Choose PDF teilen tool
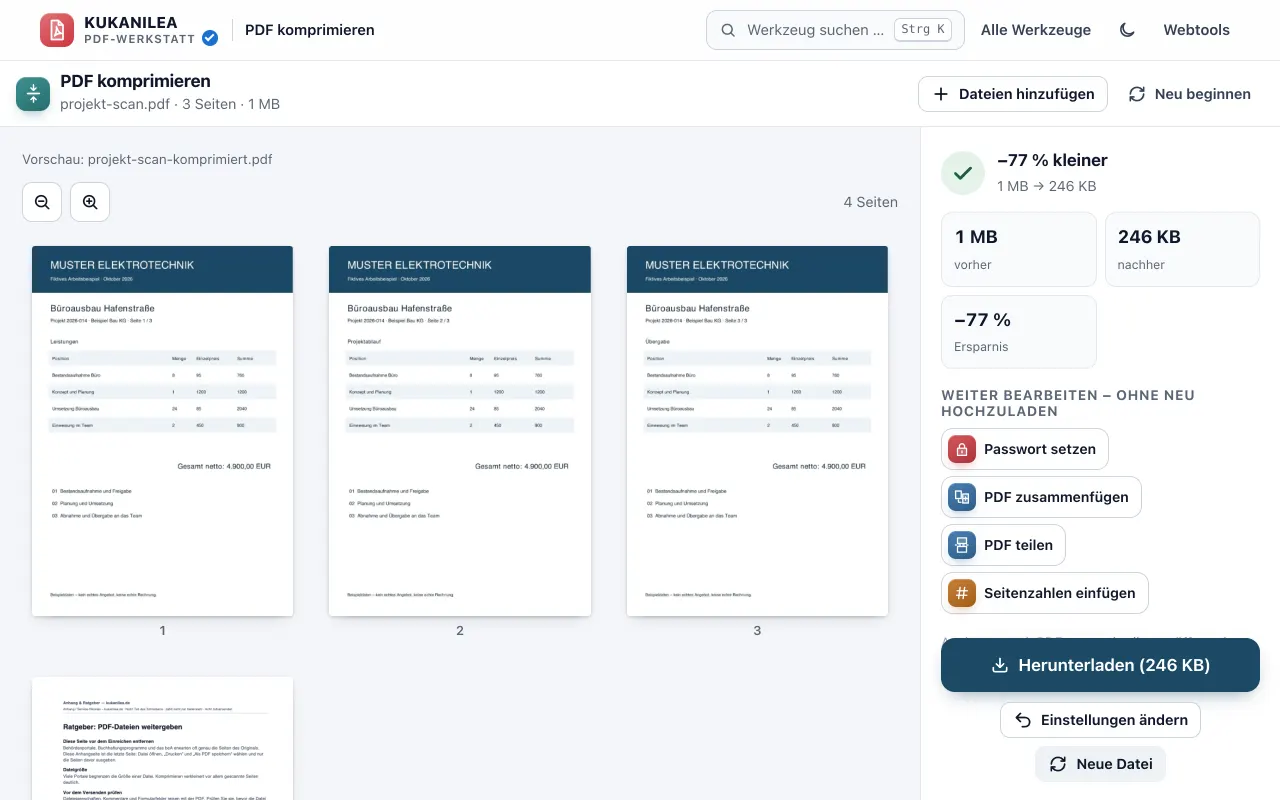1280x800 pixels. click(x=1003, y=545)
